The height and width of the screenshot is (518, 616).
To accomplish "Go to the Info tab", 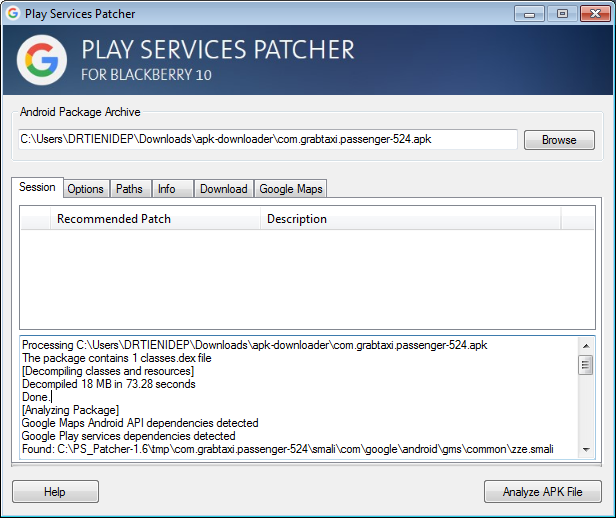I will (x=167, y=189).
